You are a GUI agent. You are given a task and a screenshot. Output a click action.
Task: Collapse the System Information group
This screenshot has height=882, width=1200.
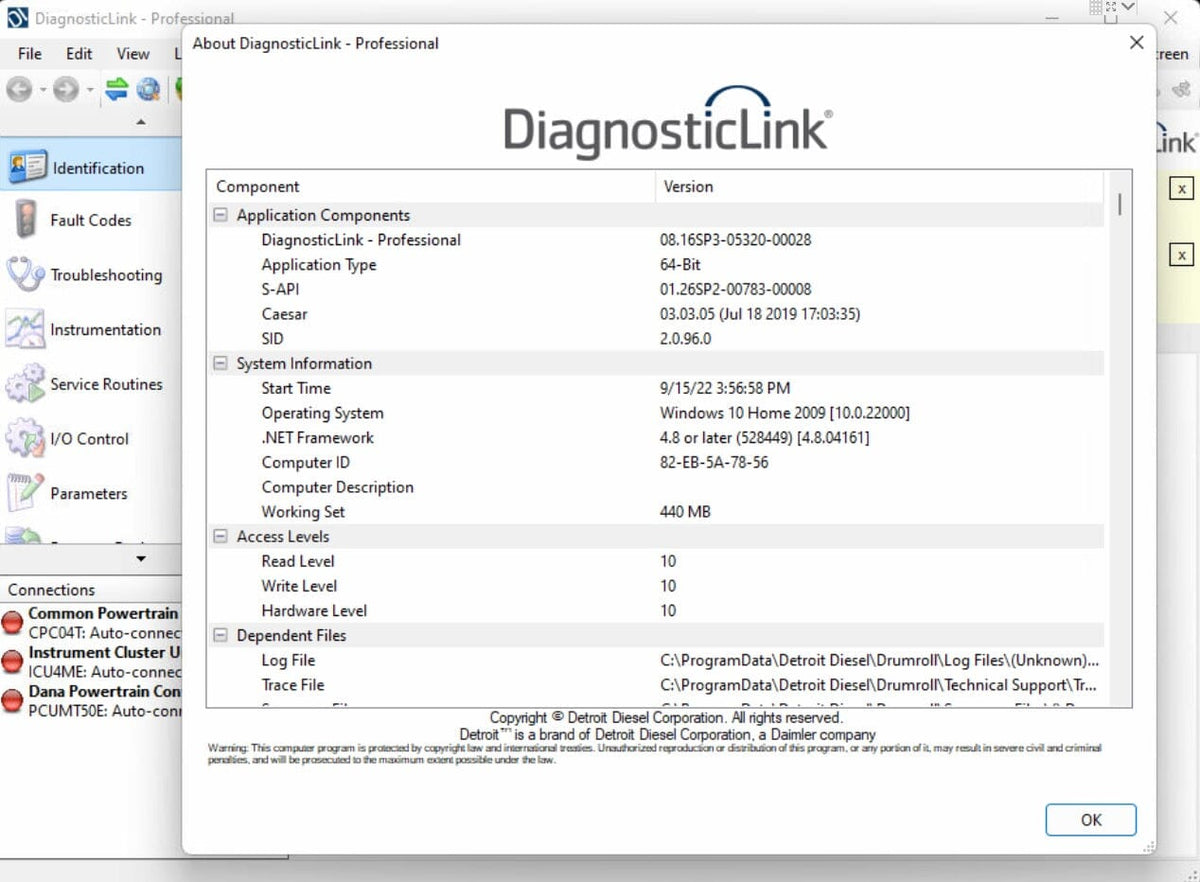[x=220, y=364]
